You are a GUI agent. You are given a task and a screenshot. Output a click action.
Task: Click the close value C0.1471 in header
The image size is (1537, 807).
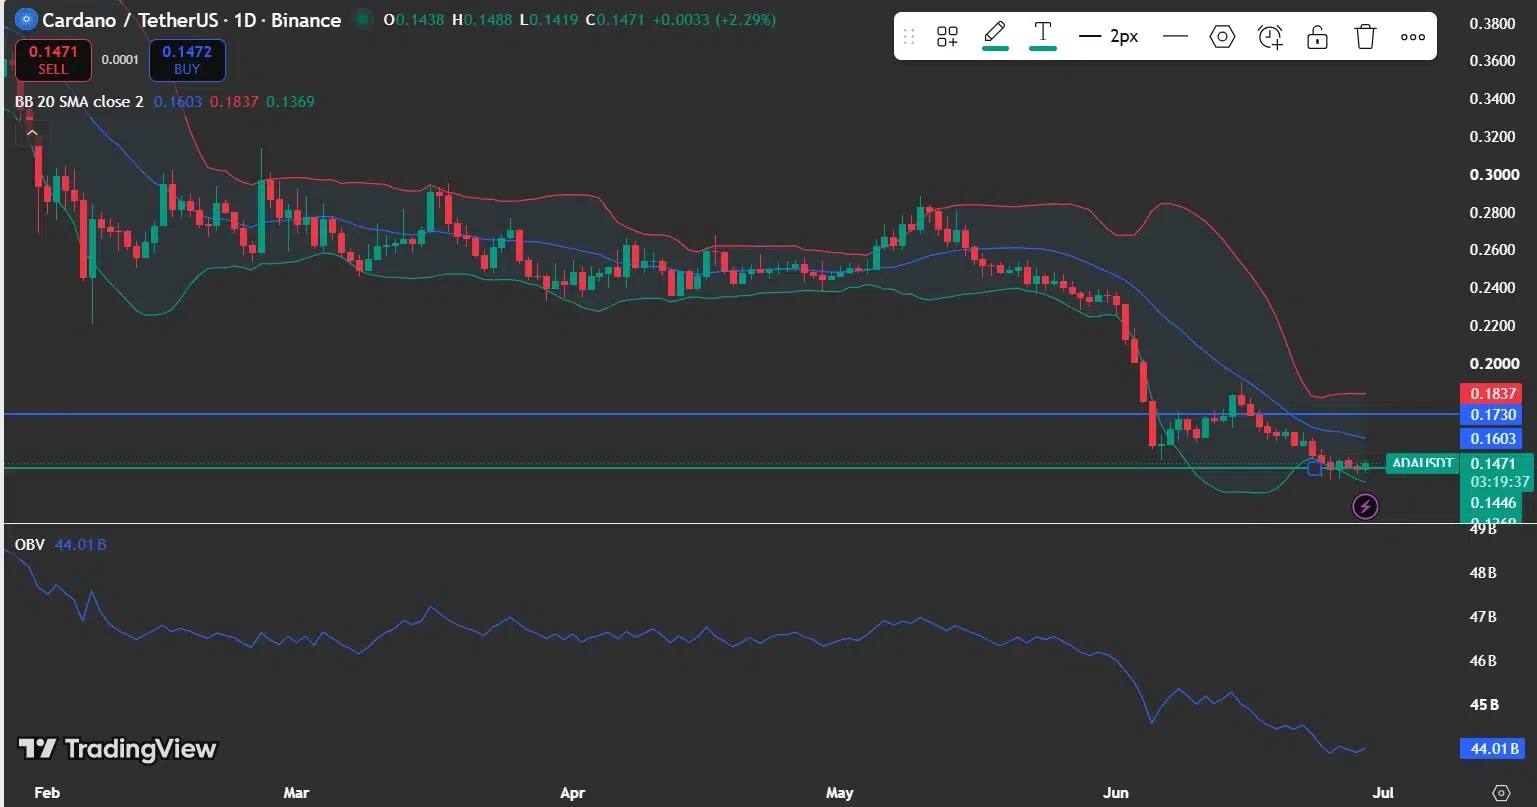tap(616, 19)
